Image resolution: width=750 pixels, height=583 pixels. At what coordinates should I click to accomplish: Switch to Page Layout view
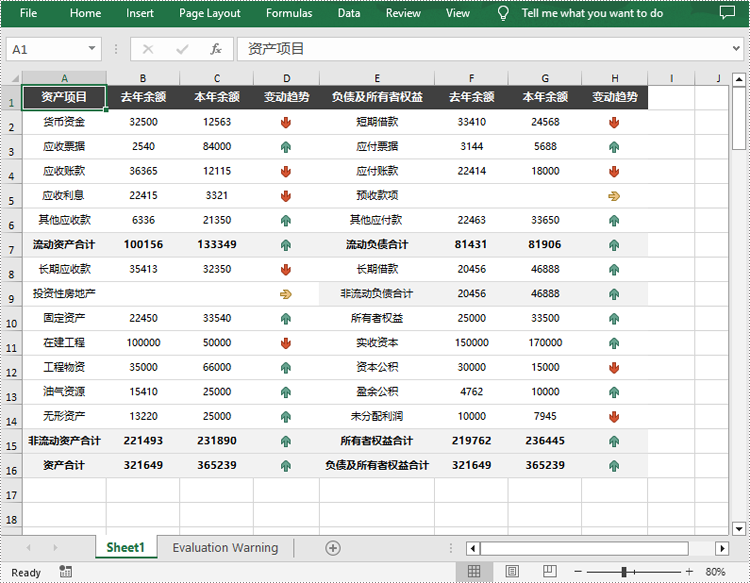(x=512, y=571)
